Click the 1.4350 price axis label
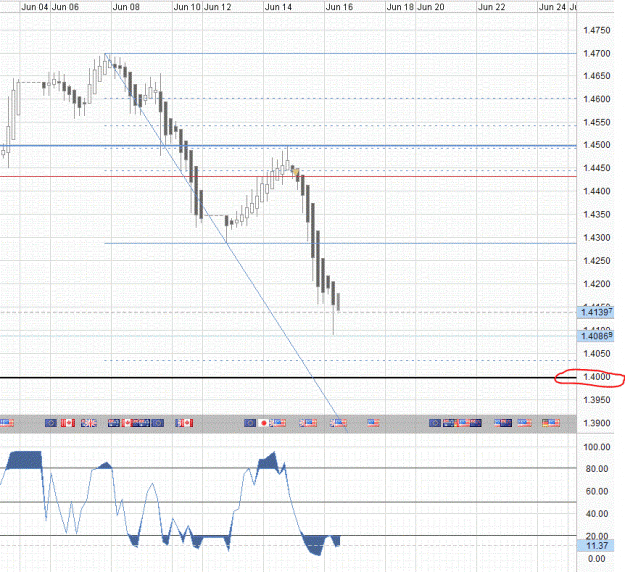Screen dimensions: 625x572 click(597, 214)
